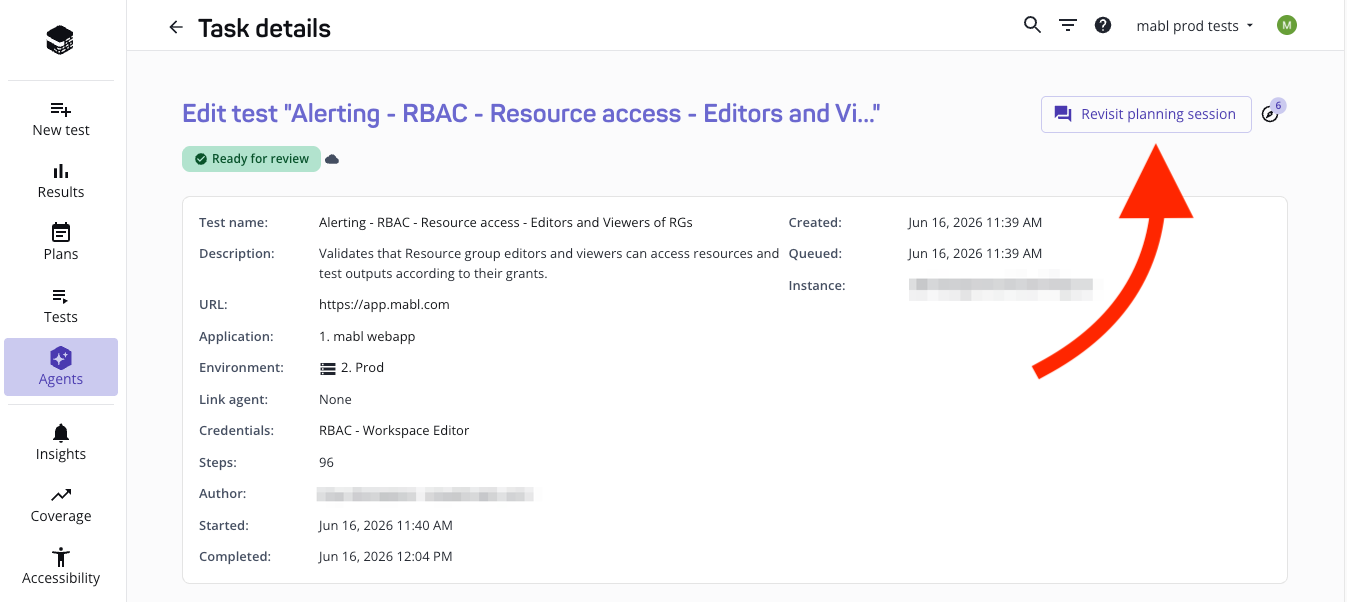The image size is (1347, 602).
Task: Open Insights from the sidebar
Action: coord(61,443)
